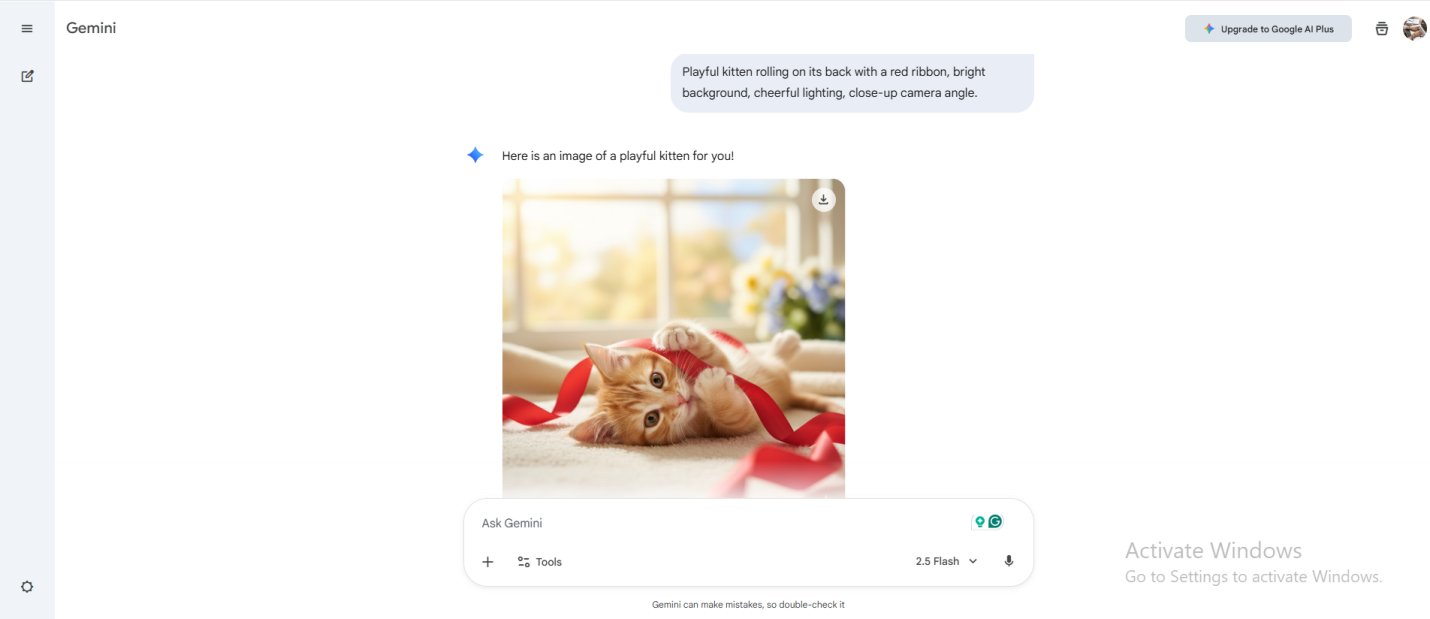Open the account profile avatar

point(1414,29)
